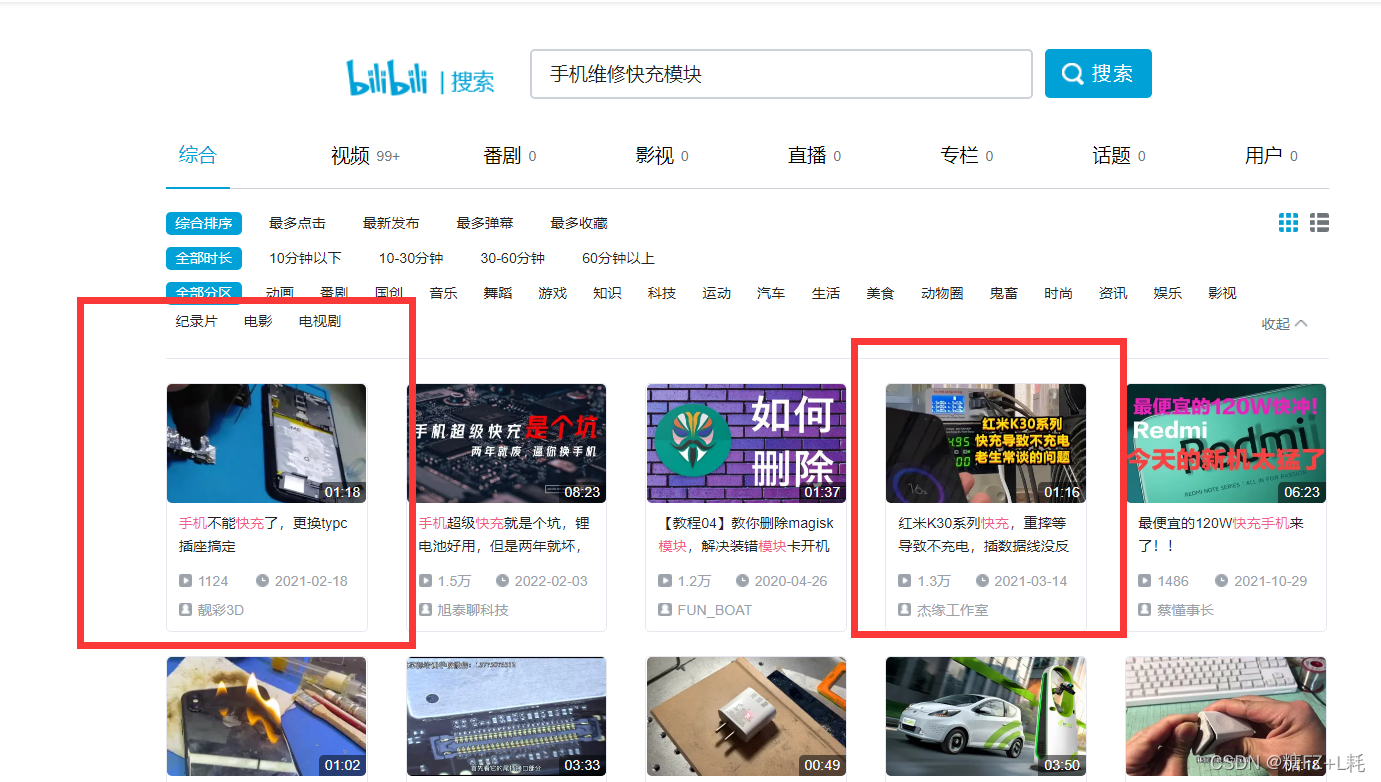
Task: Open 红米K30 video thumbnail 01:16
Action: [986, 443]
